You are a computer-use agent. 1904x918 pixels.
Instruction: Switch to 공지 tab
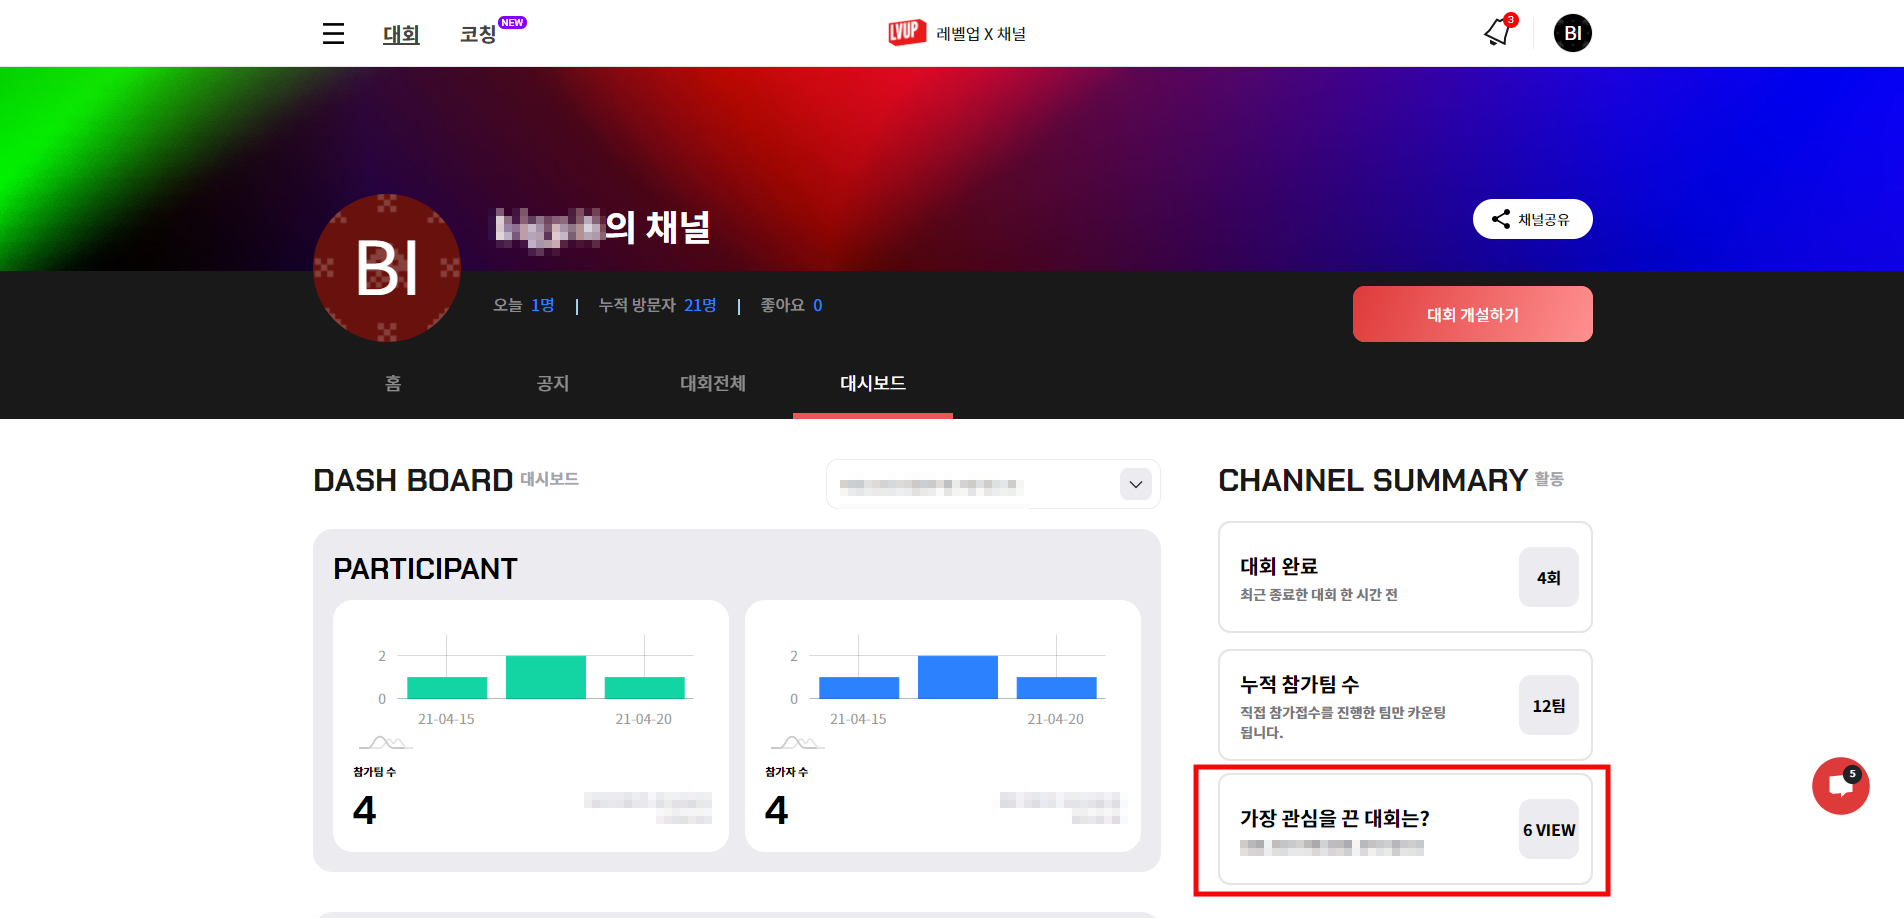point(553,383)
